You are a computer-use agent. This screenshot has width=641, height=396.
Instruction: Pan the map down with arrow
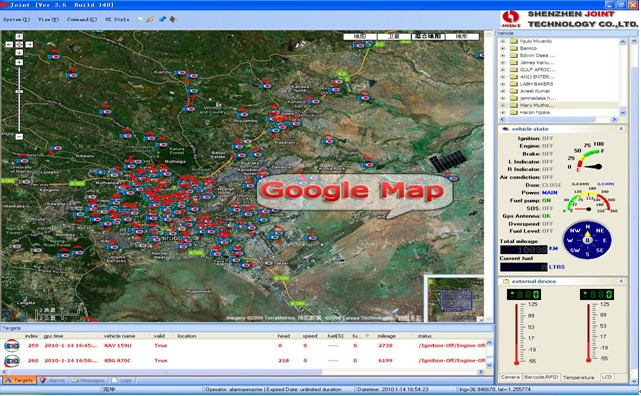[x=19, y=52]
